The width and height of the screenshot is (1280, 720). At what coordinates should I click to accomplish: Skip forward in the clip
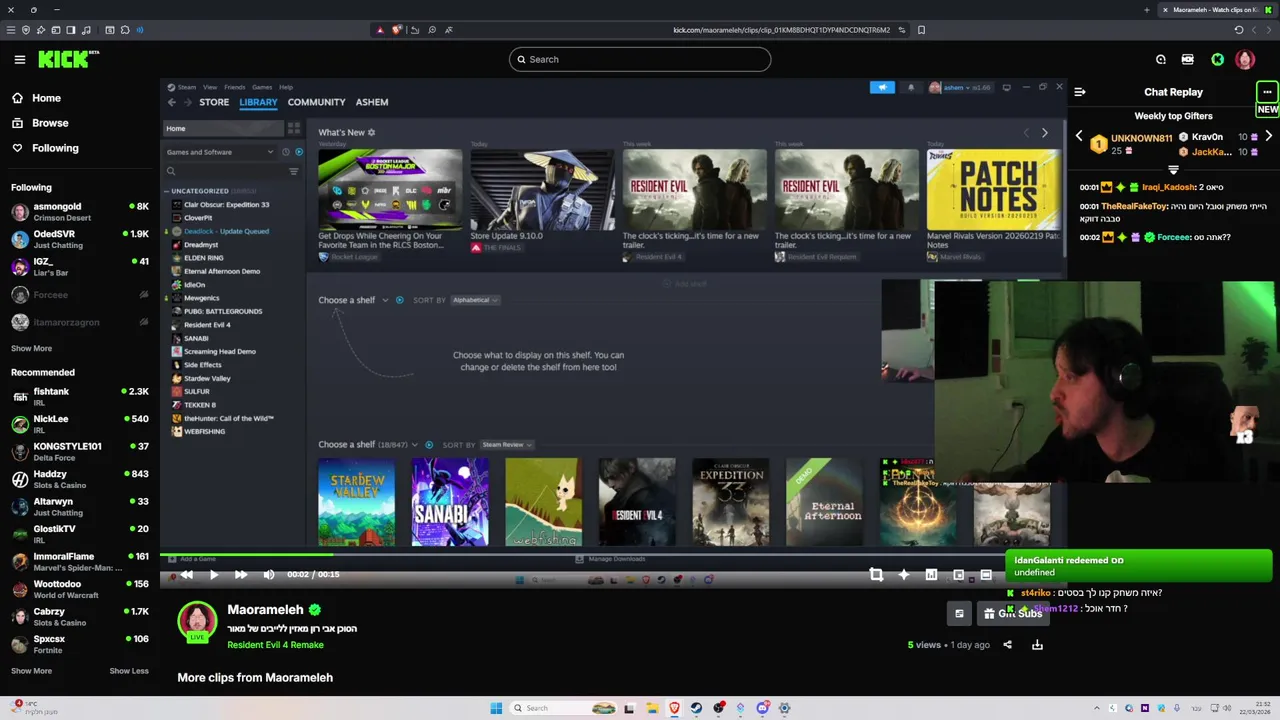[240, 575]
